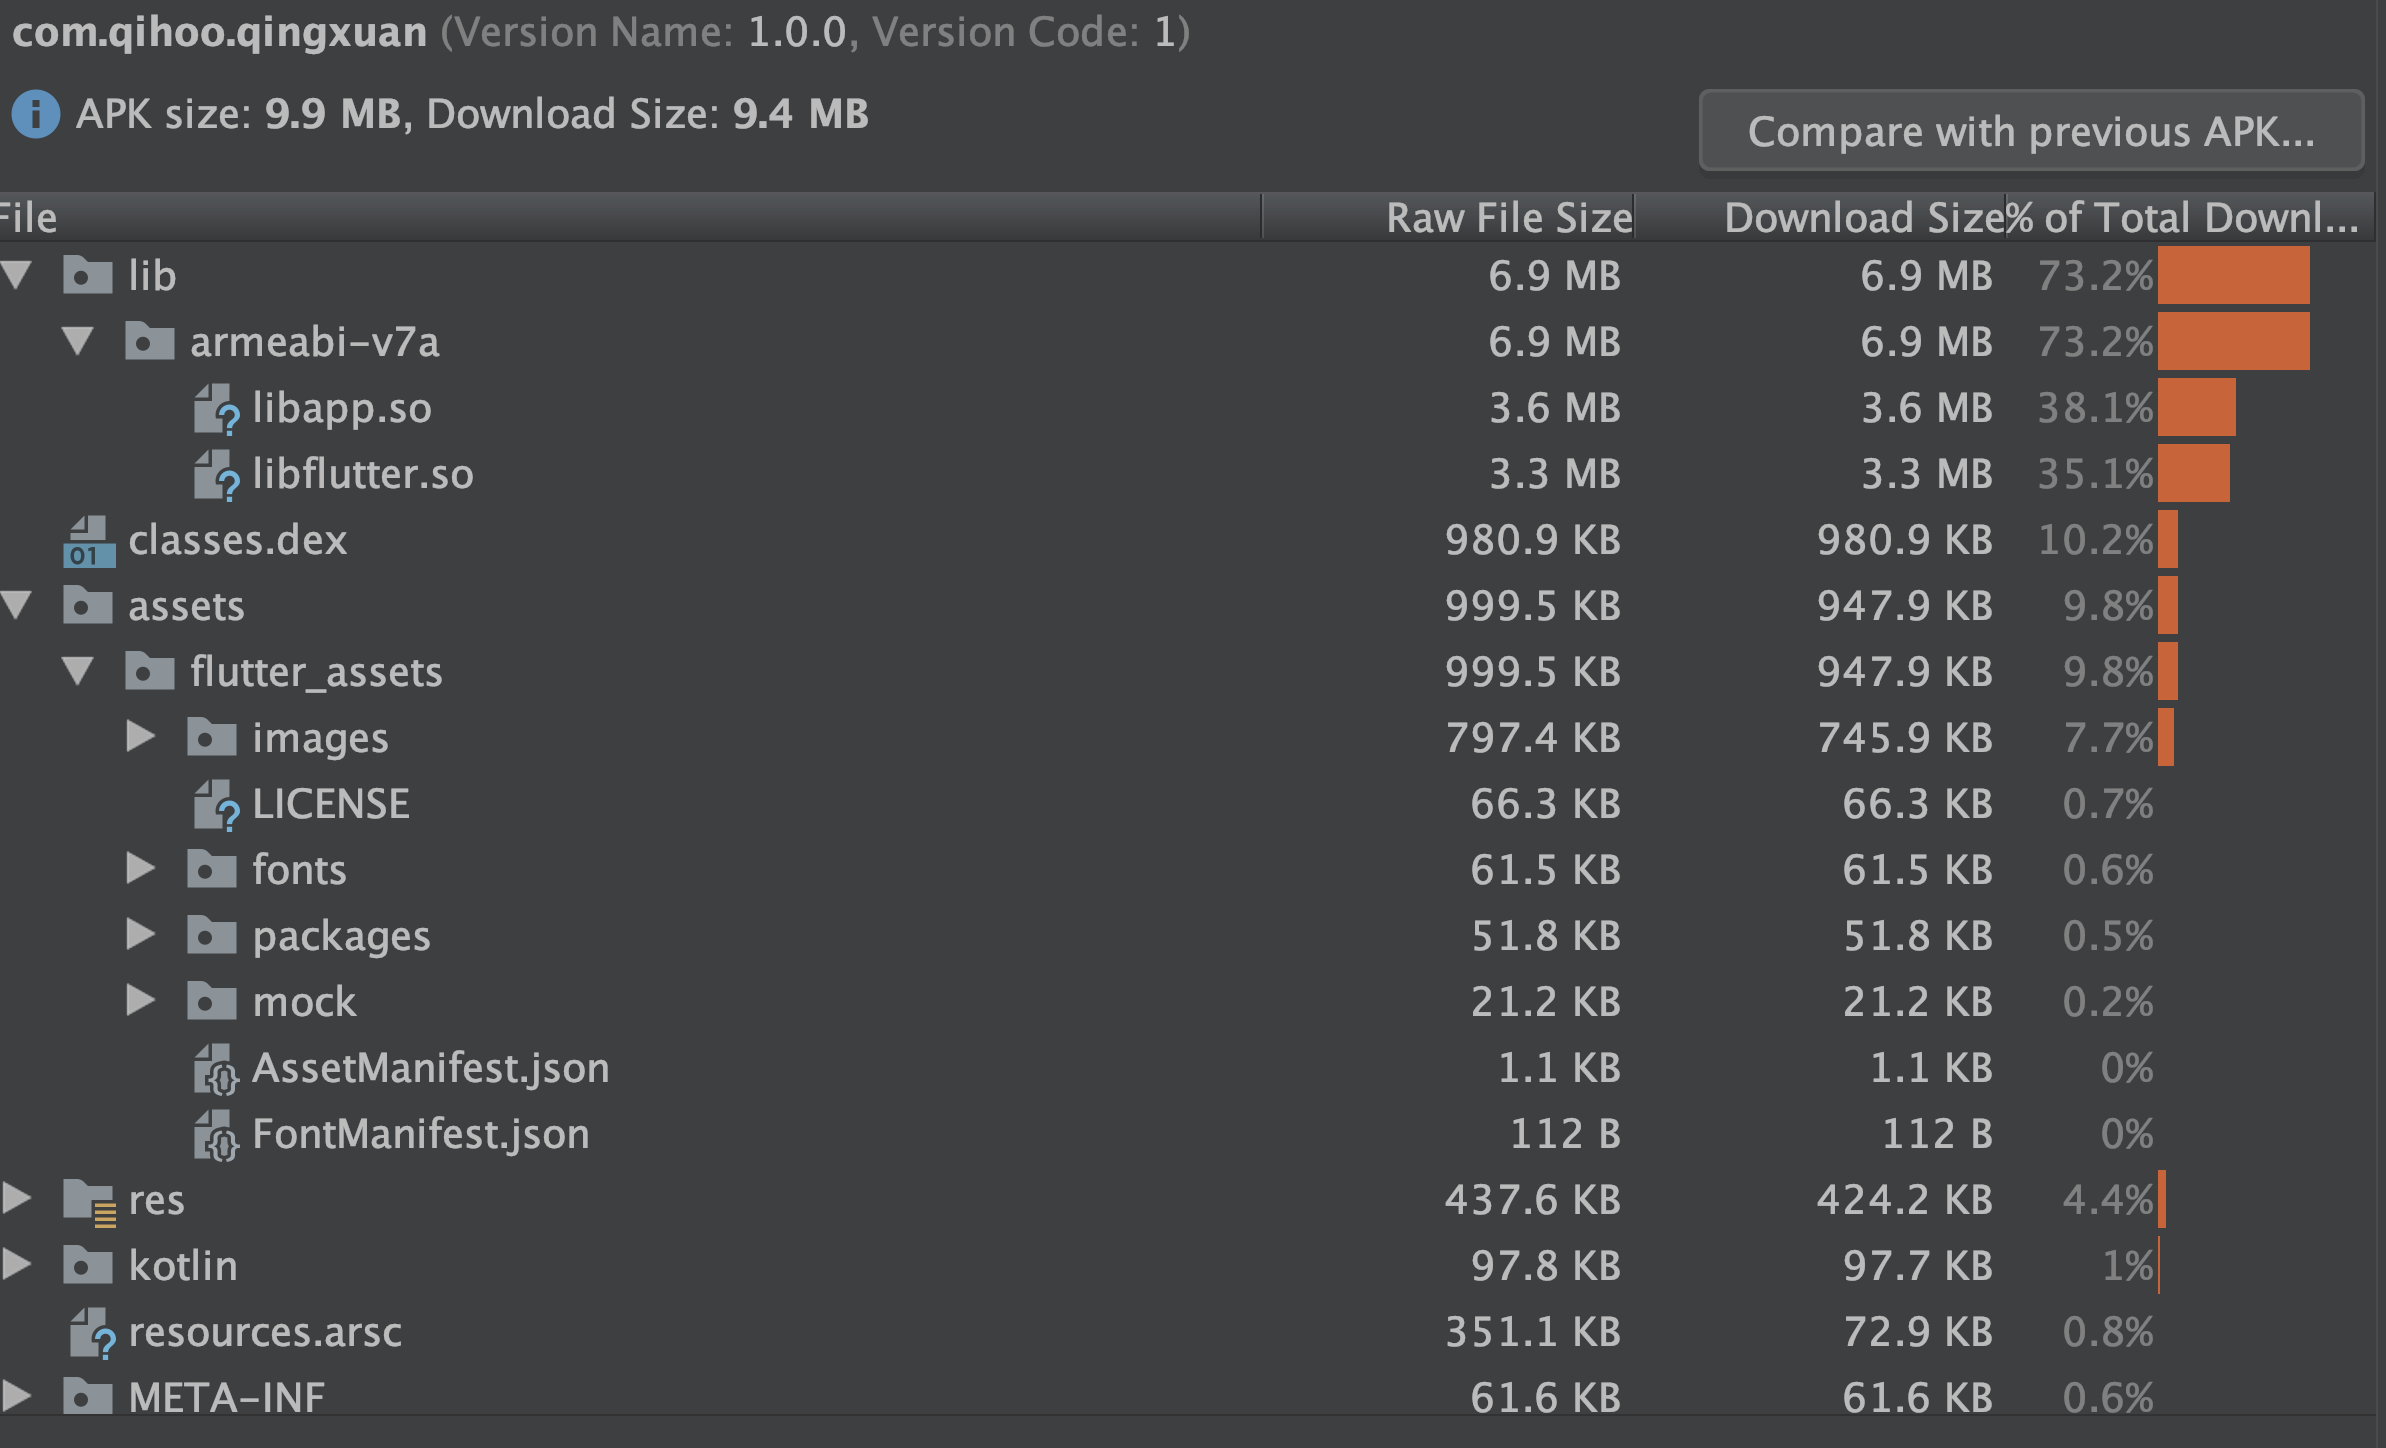Screen dimensions: 2386x1448
Task: Click the 980.9 KB raw size of classes.dex
Action: pyautogui.click(x=1532, y=540)
